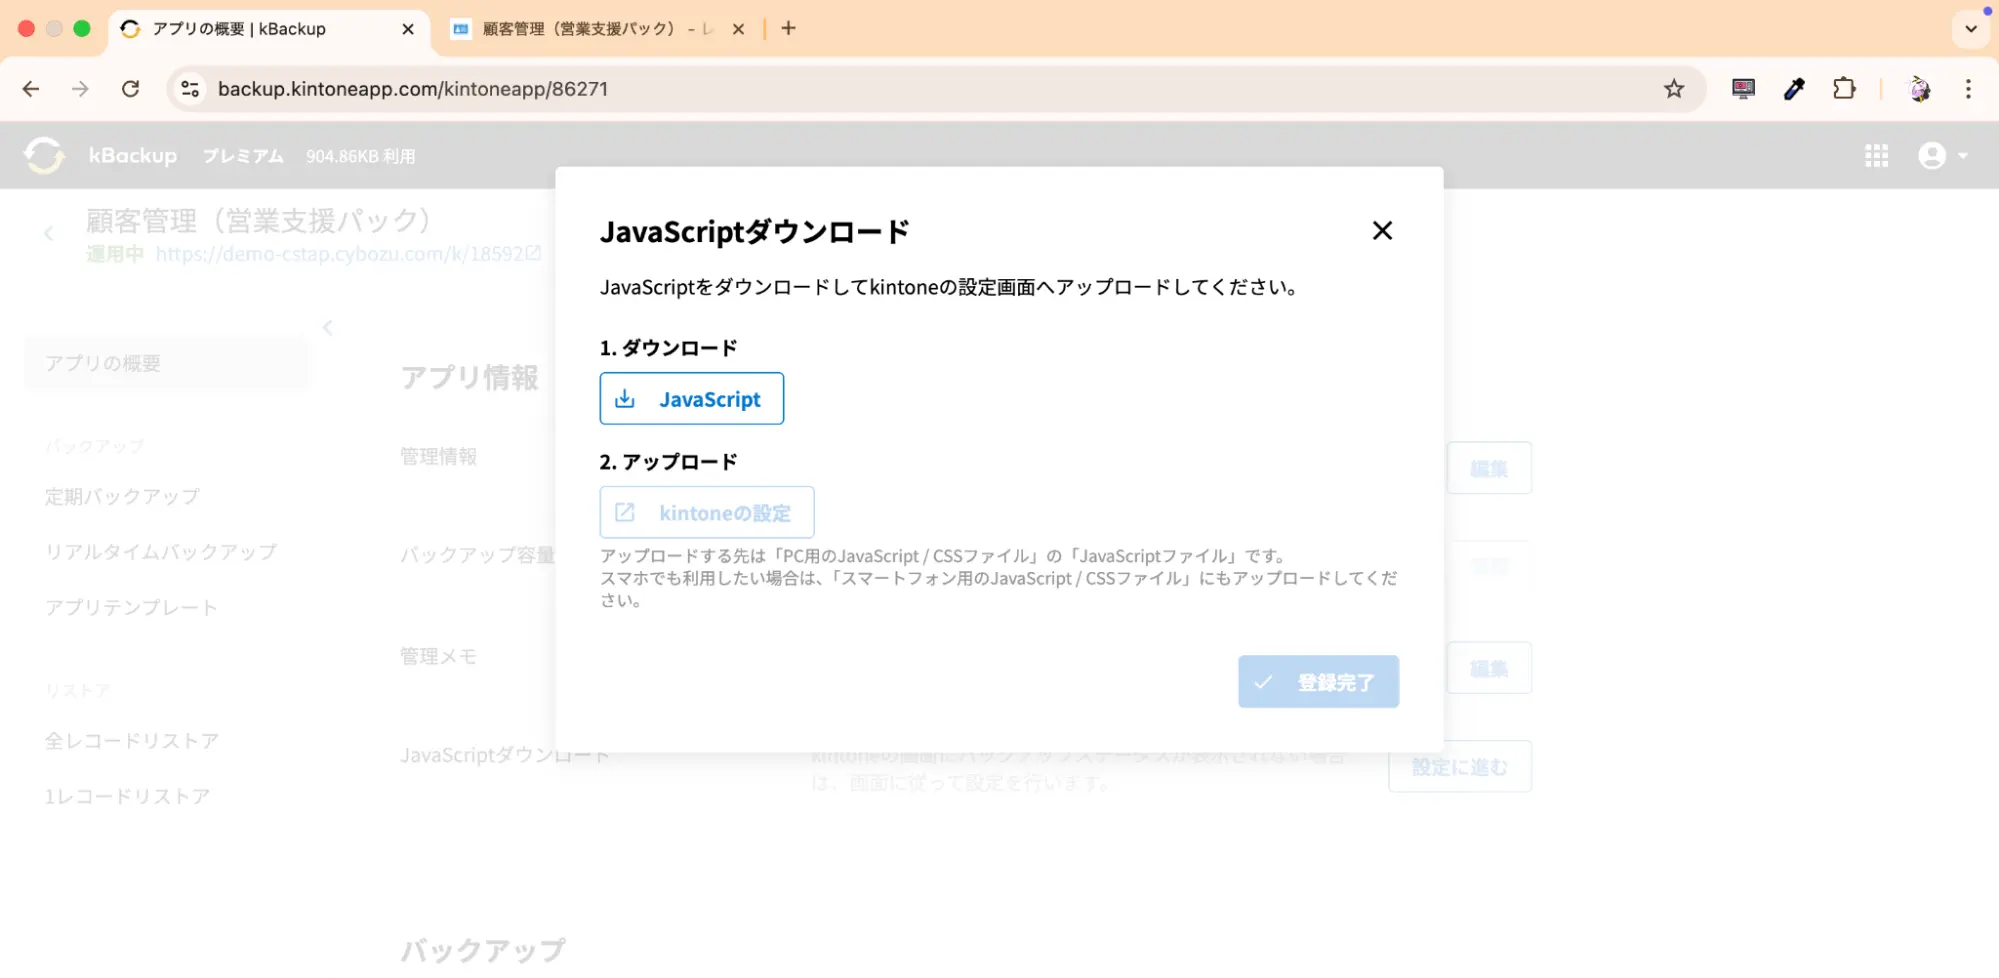The width and height of the screenshot is (1999, 978).
Task: Click the プレミアム plan label
Action: pos(243,156)
